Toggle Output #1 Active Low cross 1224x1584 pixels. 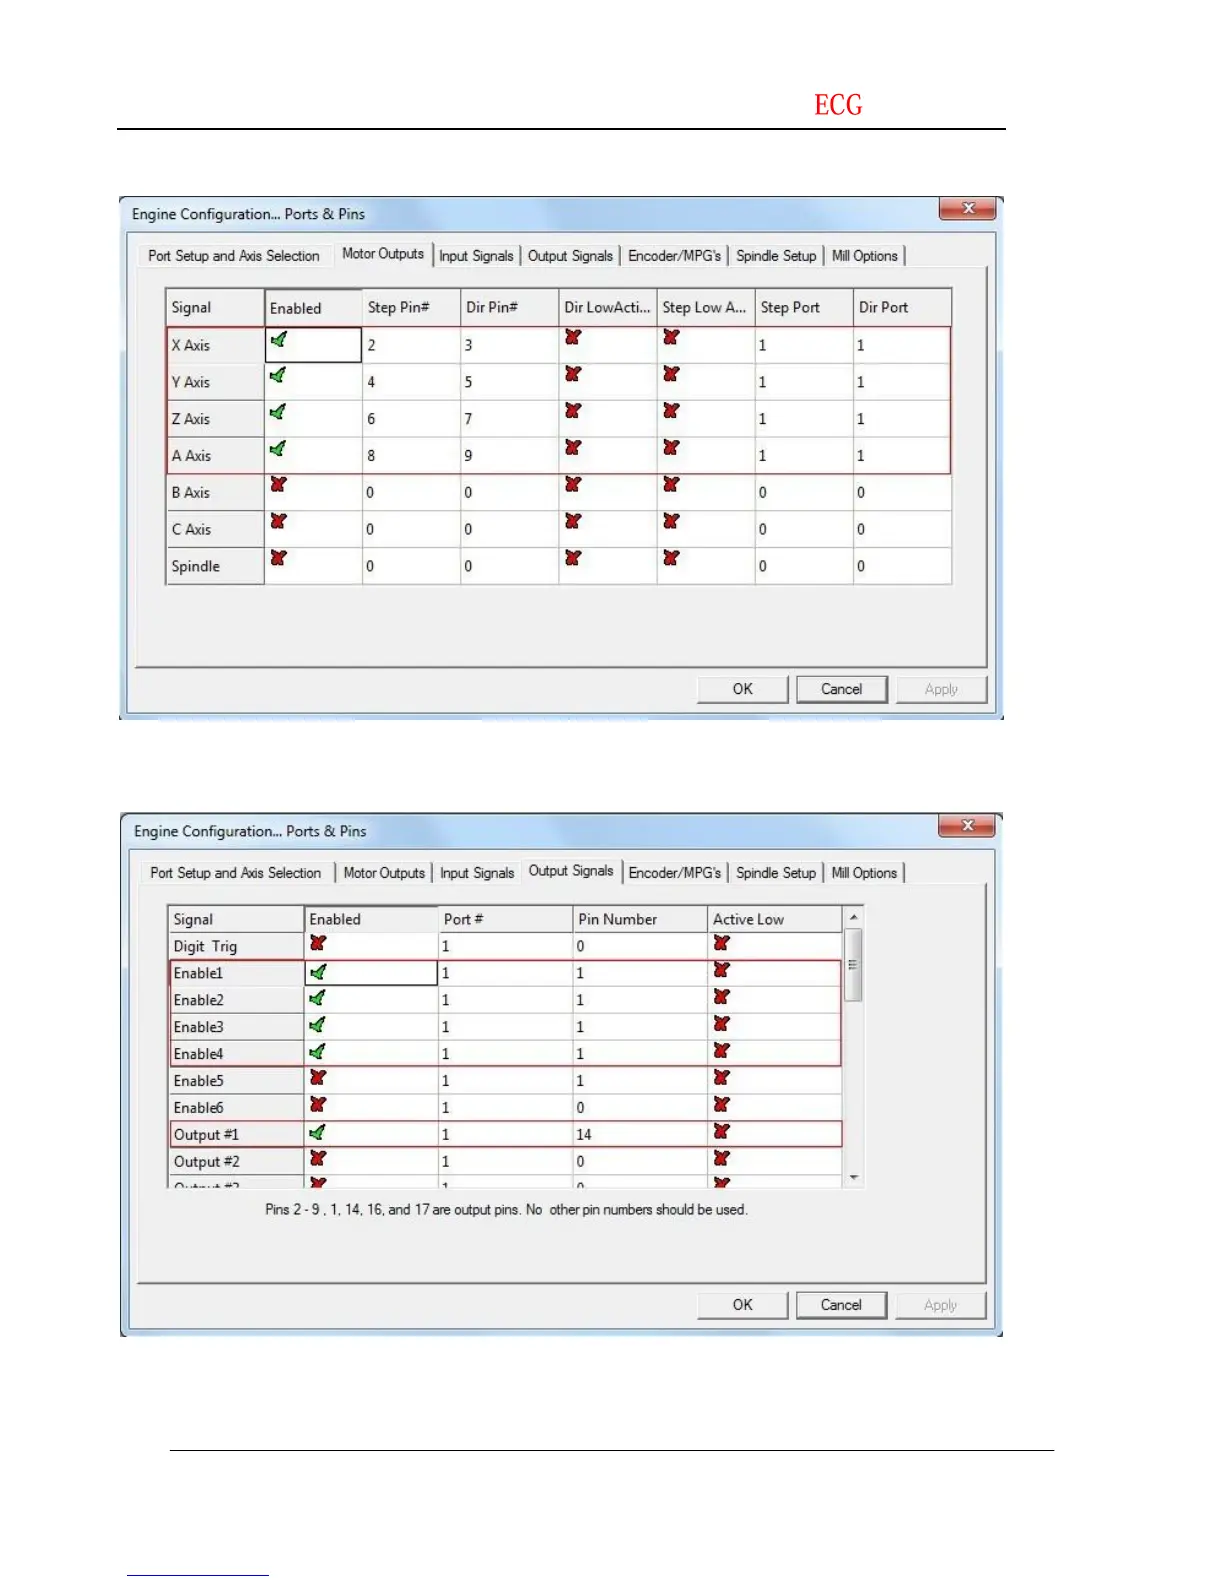pyautogui.click(x=722, y=1131)
